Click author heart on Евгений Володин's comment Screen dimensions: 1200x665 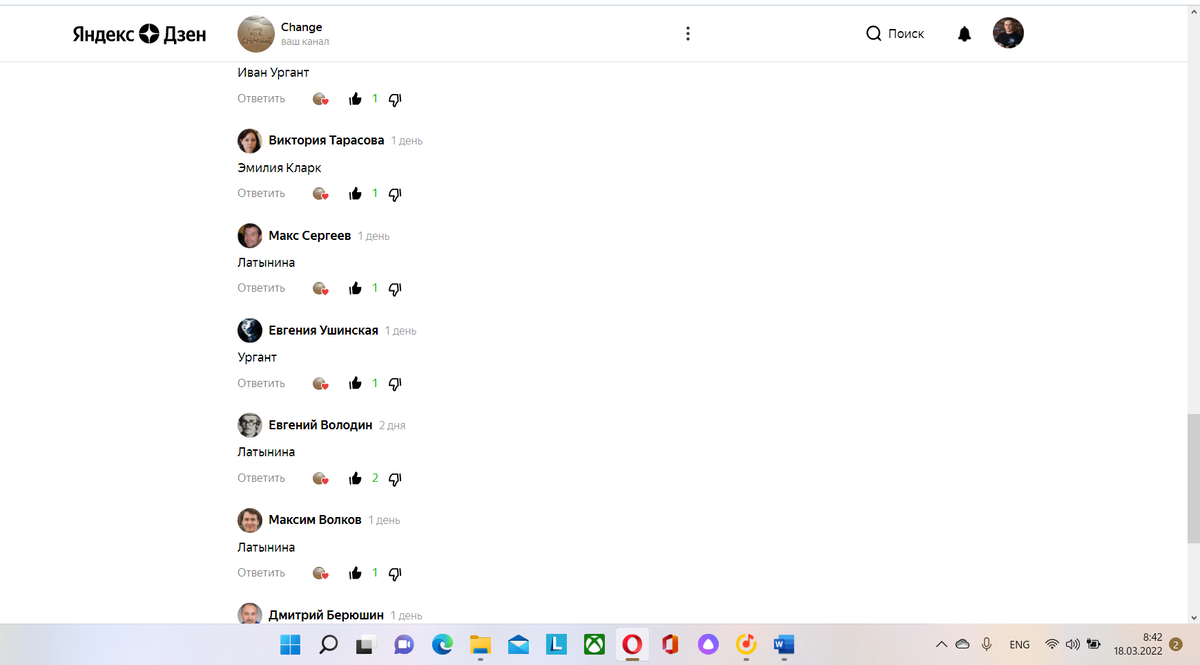click(x=320, y=478)
